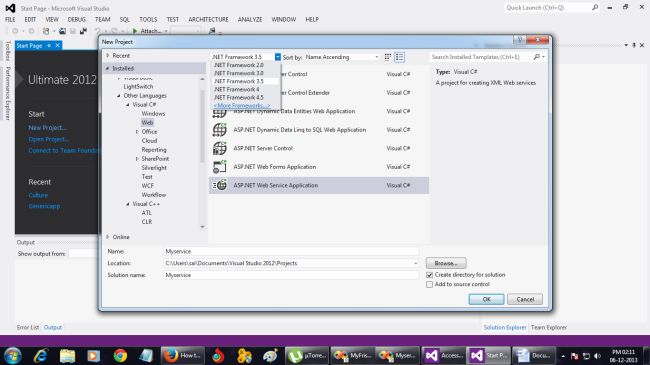Image resolution: width=650 pixels, height=365 pixels.
Task: Open the FILE menu
Action: point(10,19)
